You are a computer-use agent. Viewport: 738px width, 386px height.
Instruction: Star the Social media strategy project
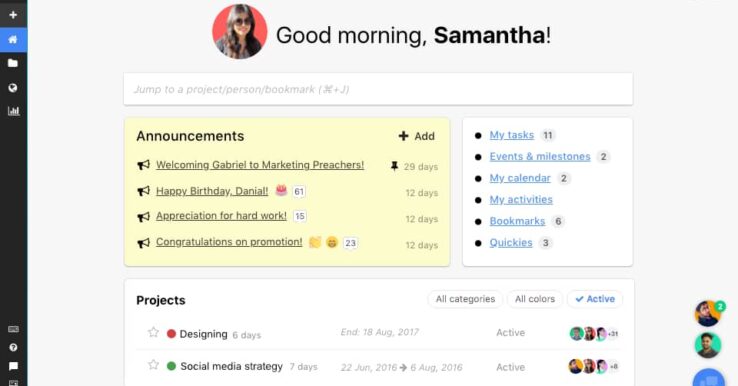[153, 365]
